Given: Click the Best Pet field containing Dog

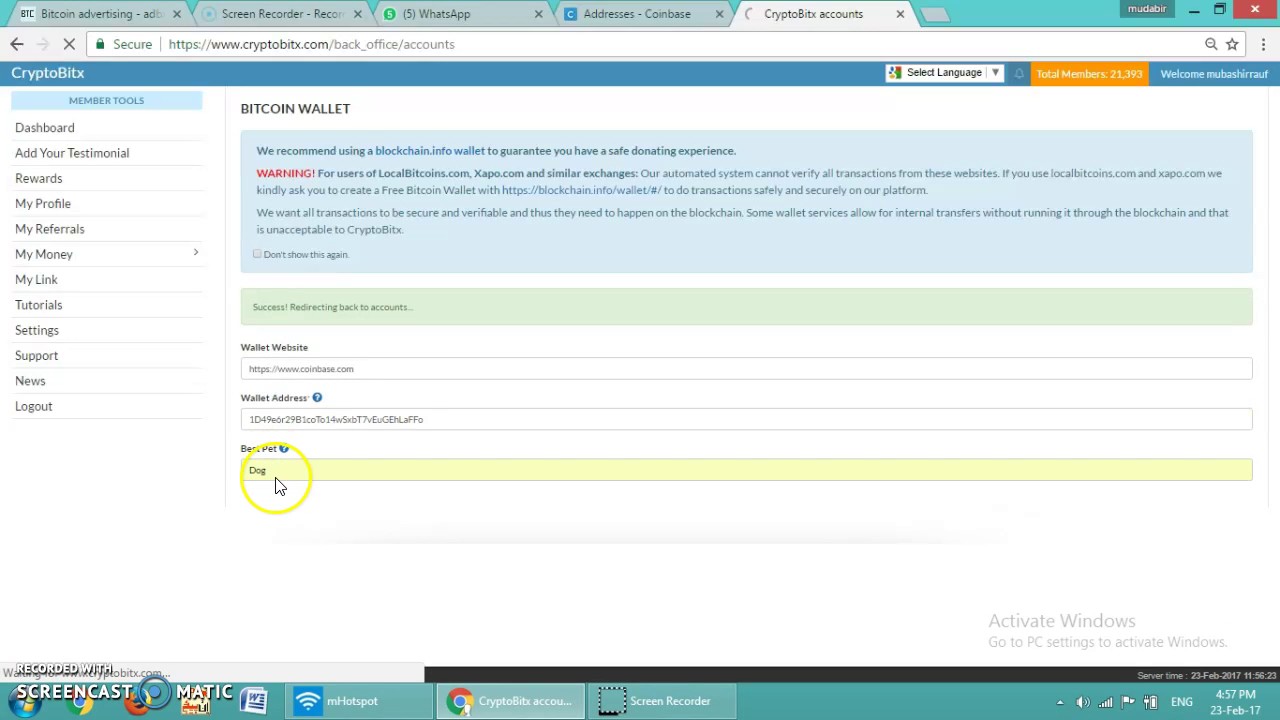Looking at the screenshot, I should [746, 470].
